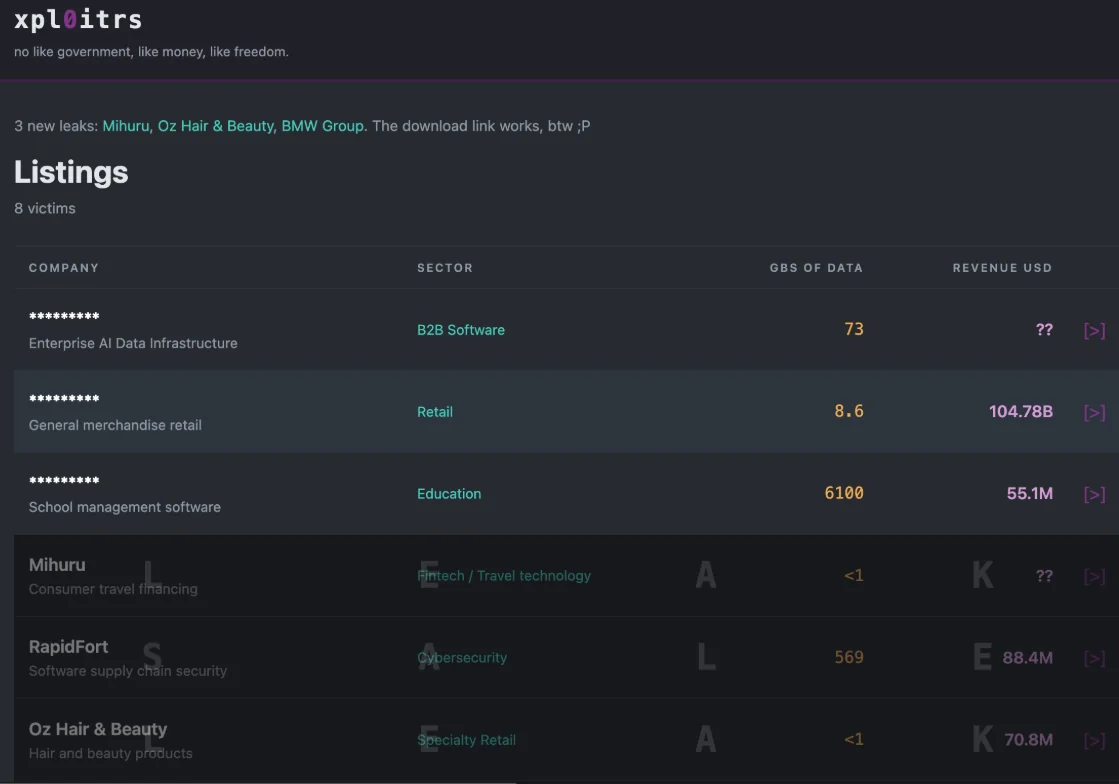Open Fintech / Travel technology sector
This screenshot has width=1119, height=784.
click(x=504, y=576)
